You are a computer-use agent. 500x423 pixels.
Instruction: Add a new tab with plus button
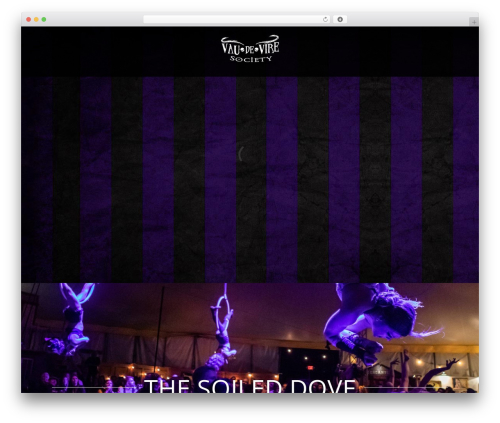click(x=474, y=22)
